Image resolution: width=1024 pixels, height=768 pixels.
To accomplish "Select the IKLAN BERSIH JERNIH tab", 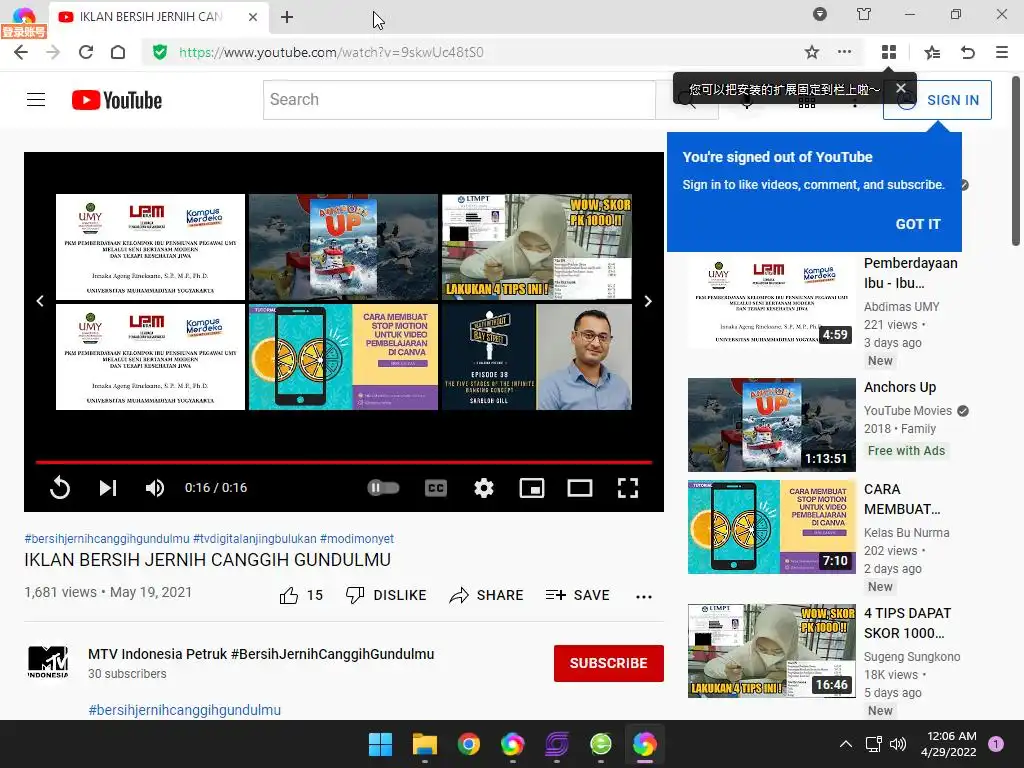I will pos(157,17).
